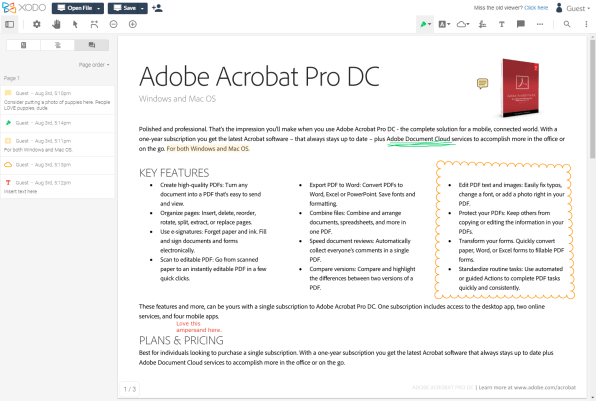Open the Page order sort dropdown
Viewport: 596px width, 401px height.
[94, 65]
